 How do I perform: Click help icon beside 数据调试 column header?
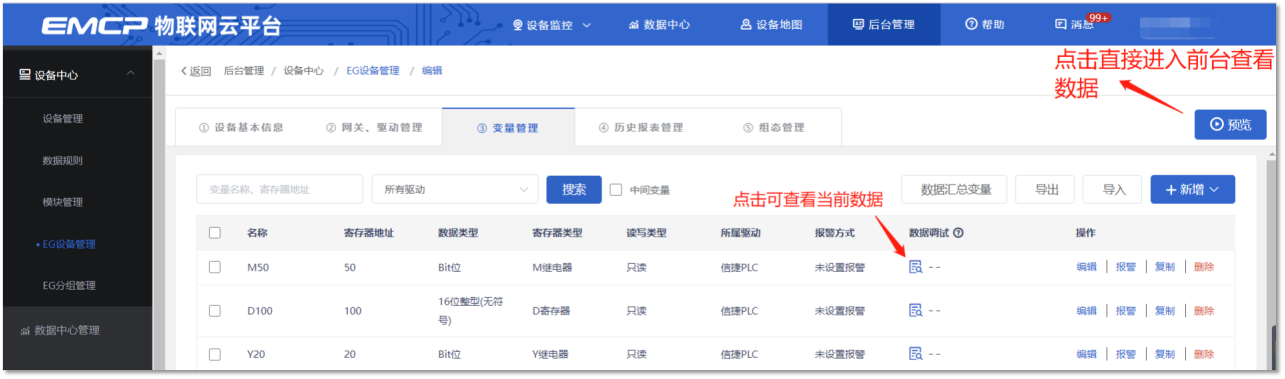(958, 233)
